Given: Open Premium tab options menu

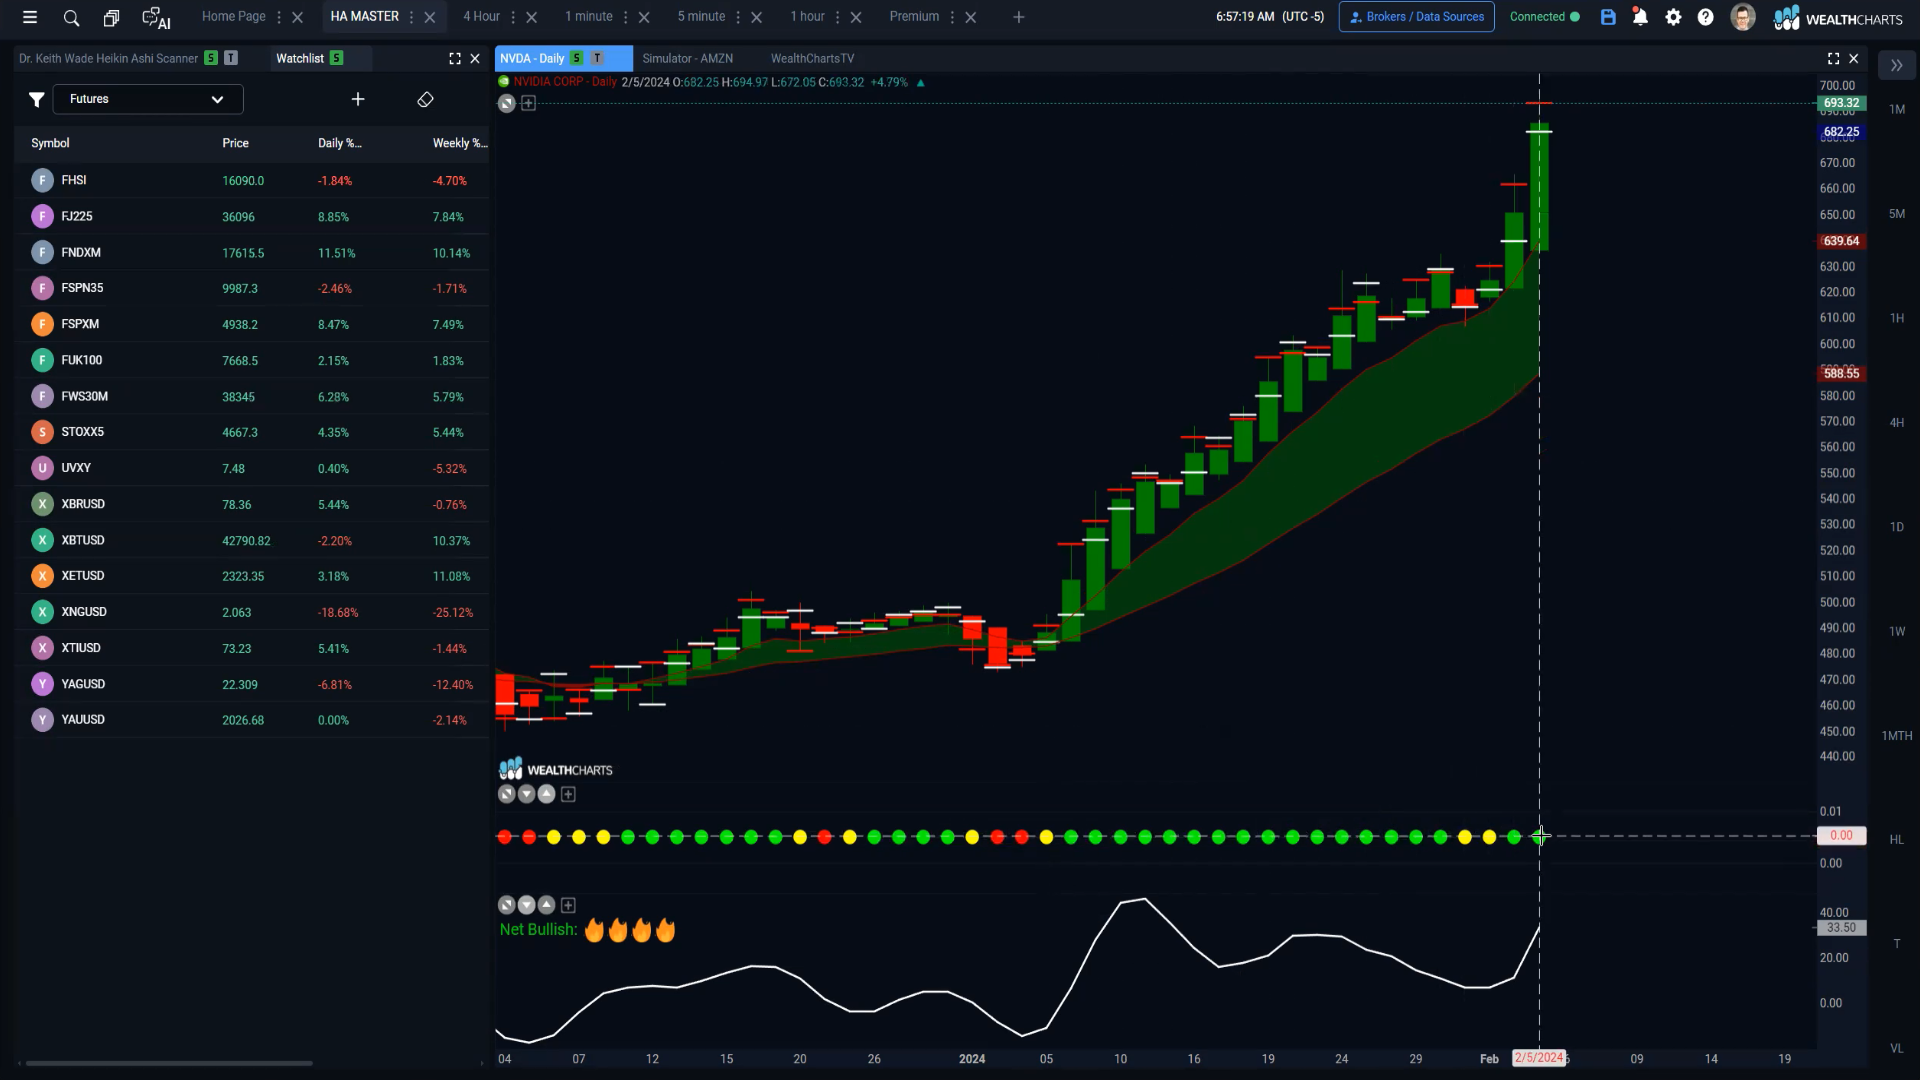Looking at the screenshot, I should point(952,17).
